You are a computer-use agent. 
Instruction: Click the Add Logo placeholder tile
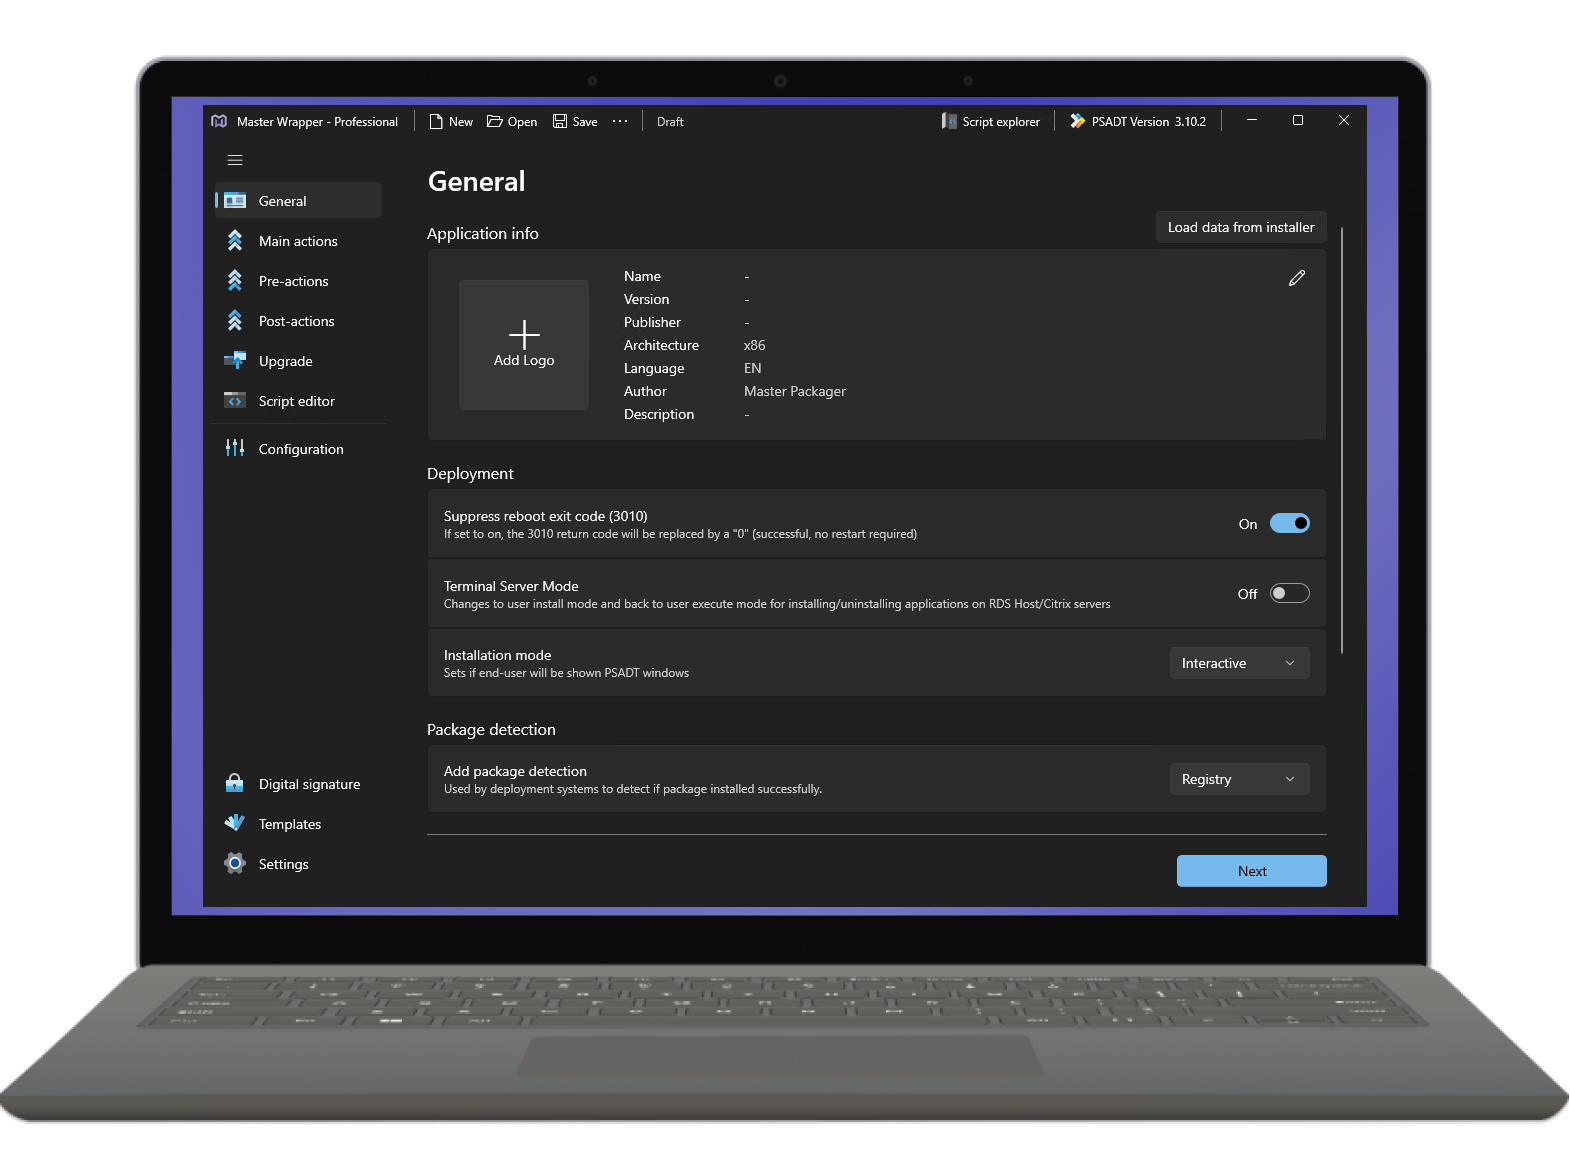tap(524, 344)
